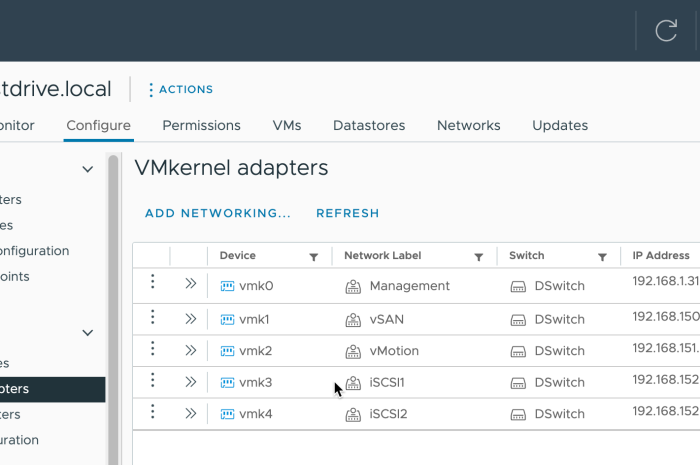Open the three-dot menu for vmk0

(x=152, y=284)
